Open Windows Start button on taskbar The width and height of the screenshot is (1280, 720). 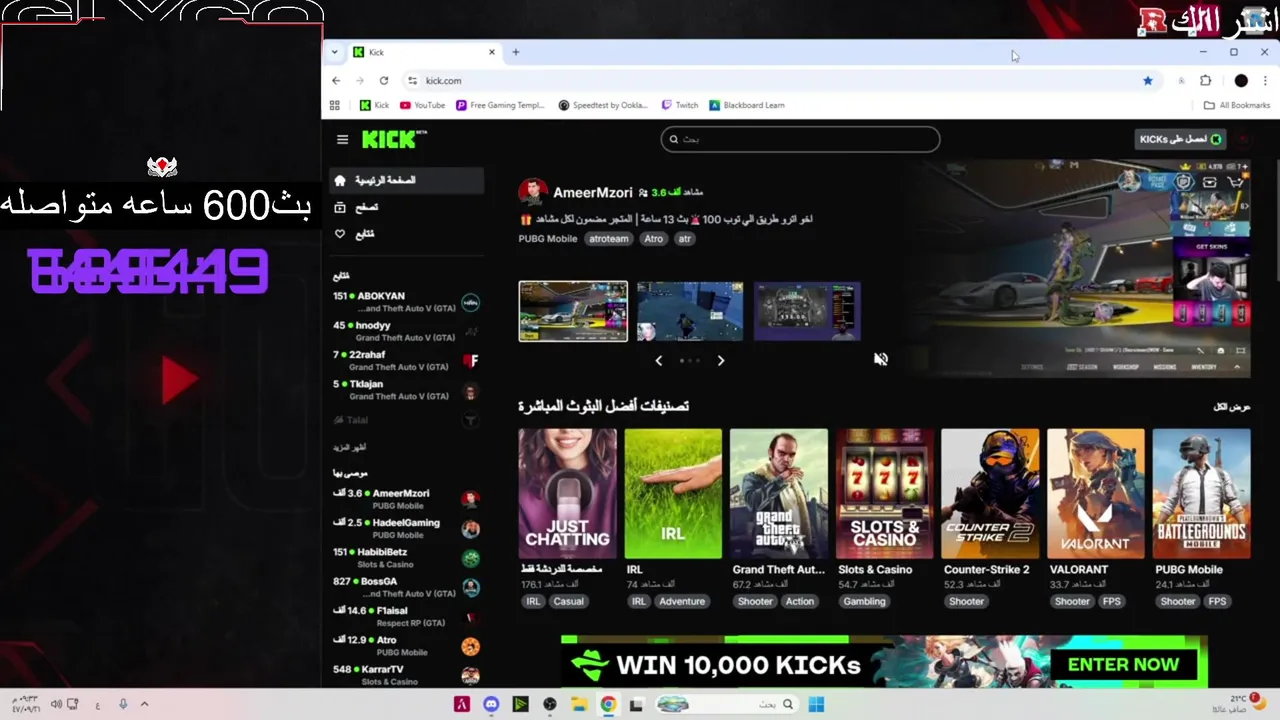click(816, 704)
